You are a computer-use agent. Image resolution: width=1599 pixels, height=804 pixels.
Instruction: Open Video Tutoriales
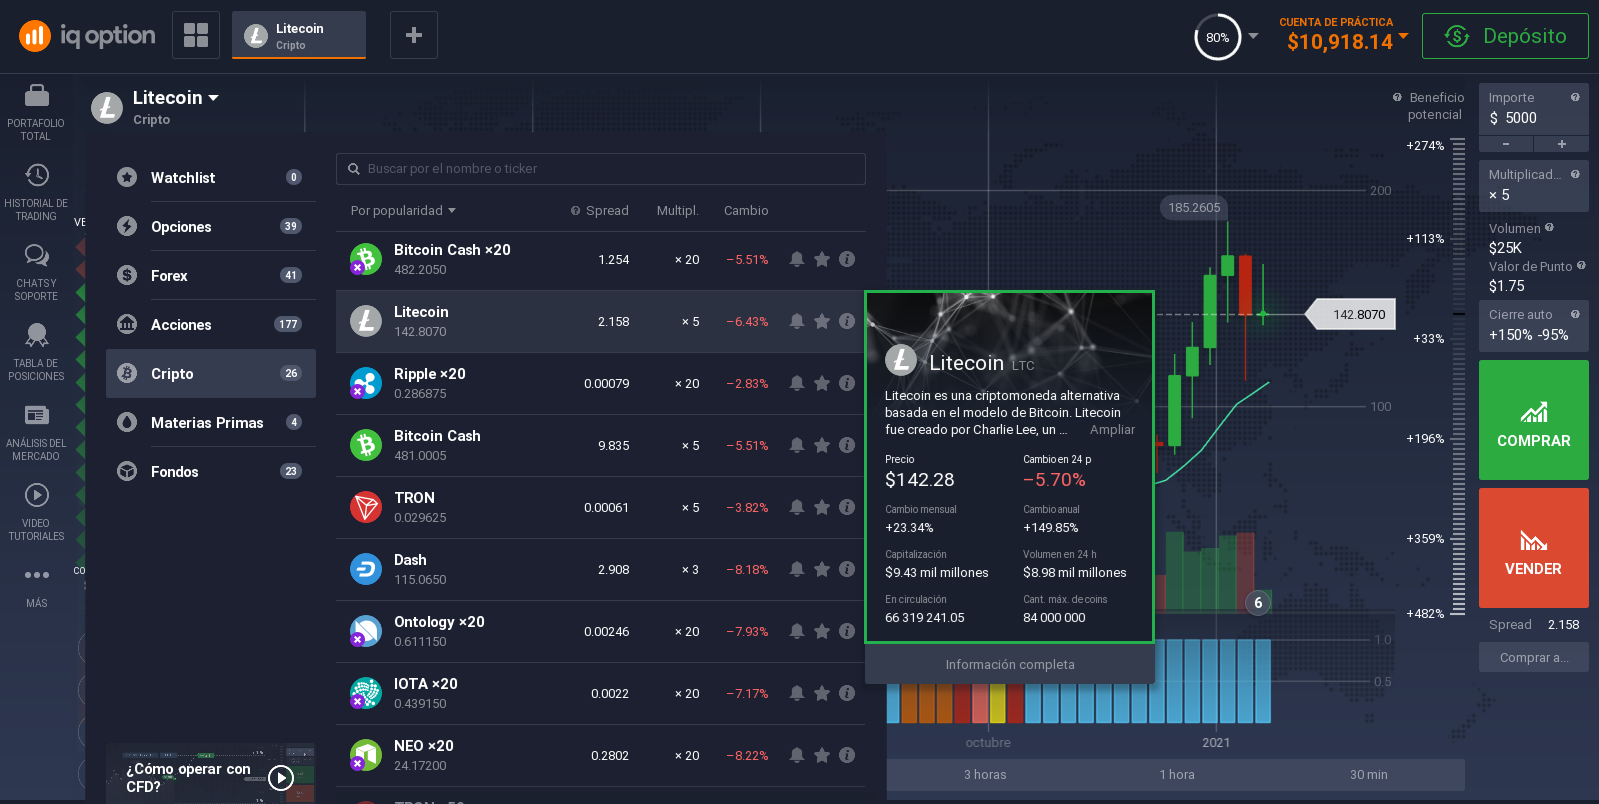(36, 512)
